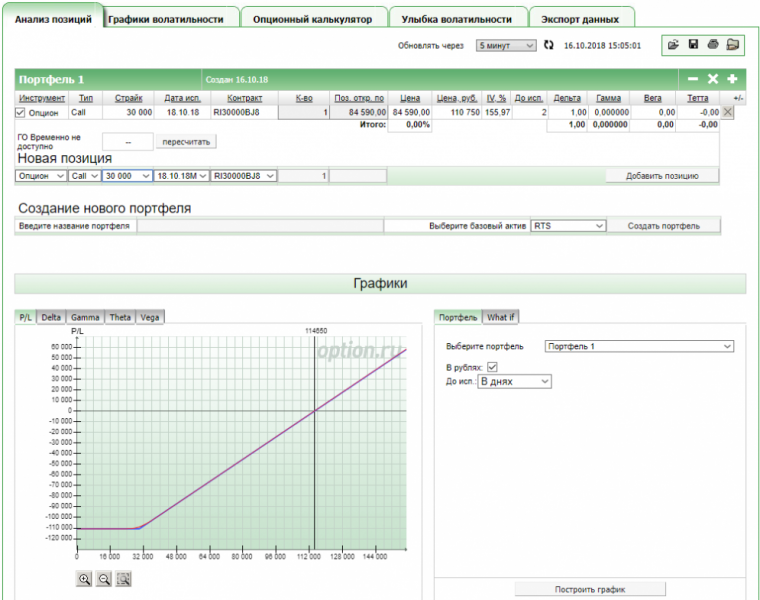Open saved portfolio file icon

click(x=673, y=45)
